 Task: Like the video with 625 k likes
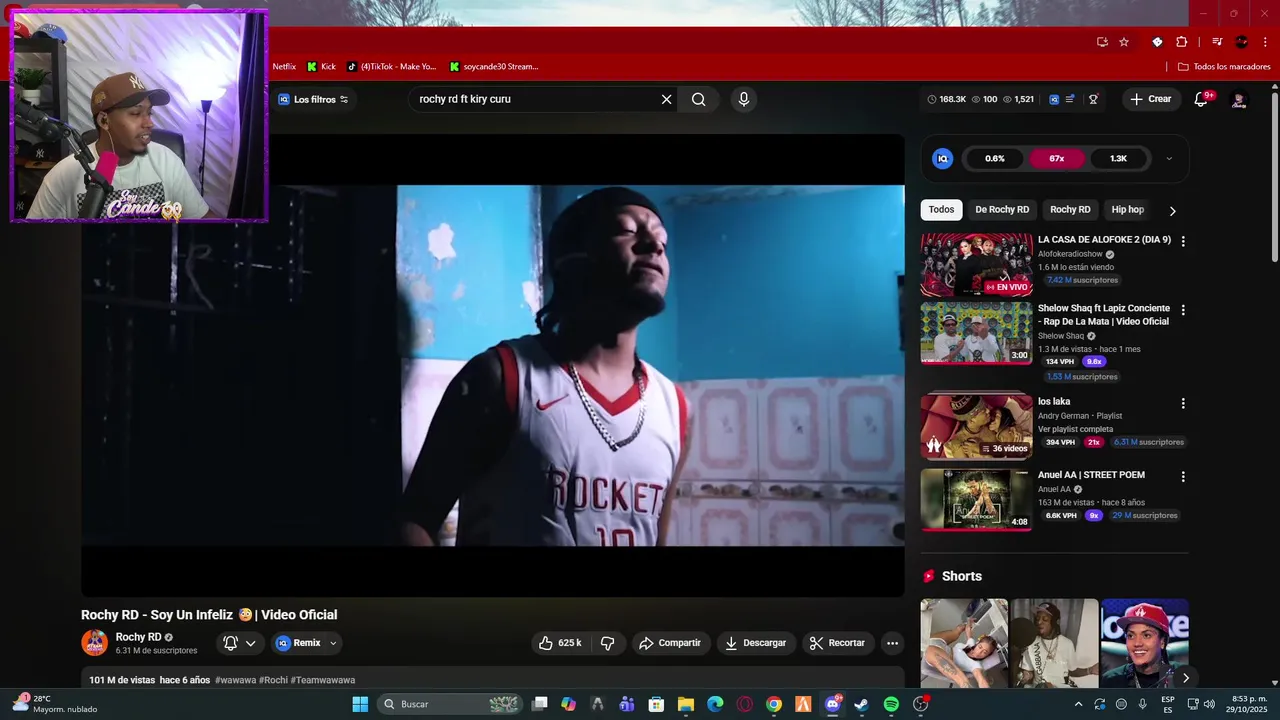pyautogui.click(x=560, y=643)
